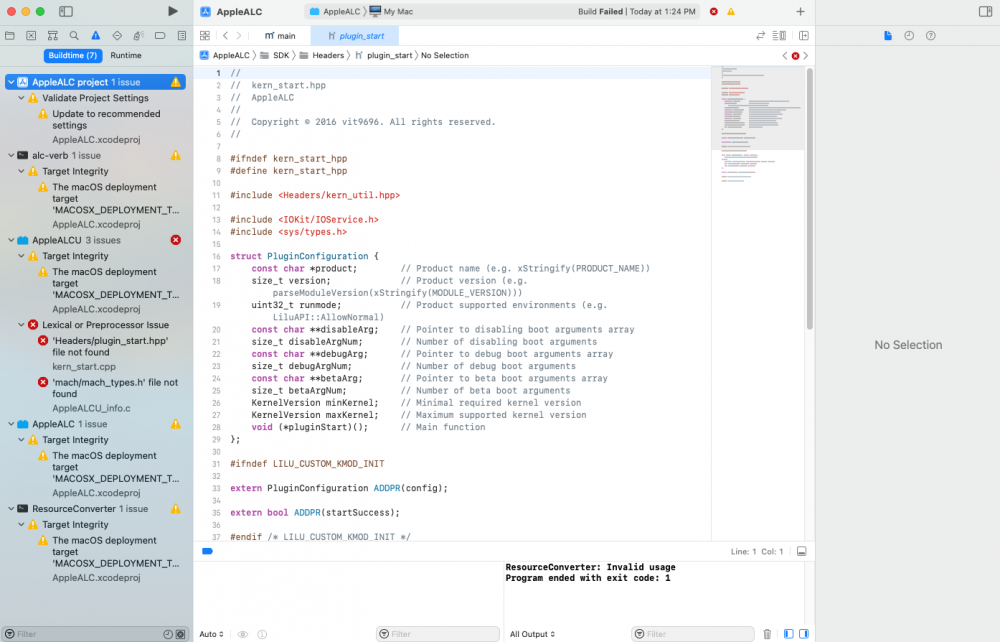The width and height of the screenshot is (1000, 642).
Task: Go back in editor history
Action: (x=225, y=36)
